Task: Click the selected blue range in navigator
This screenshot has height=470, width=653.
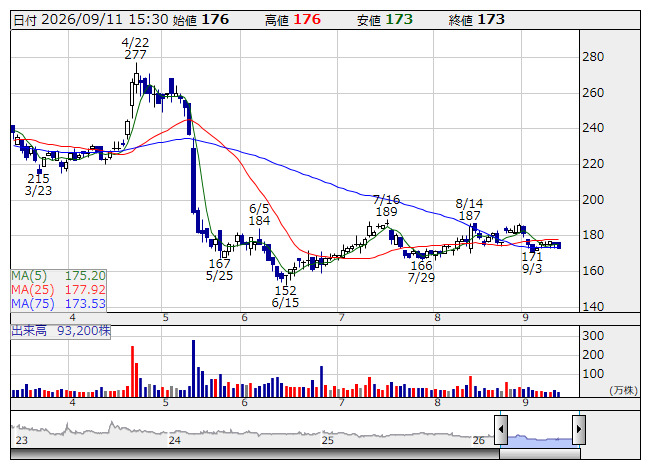Action: coord(540,439)
